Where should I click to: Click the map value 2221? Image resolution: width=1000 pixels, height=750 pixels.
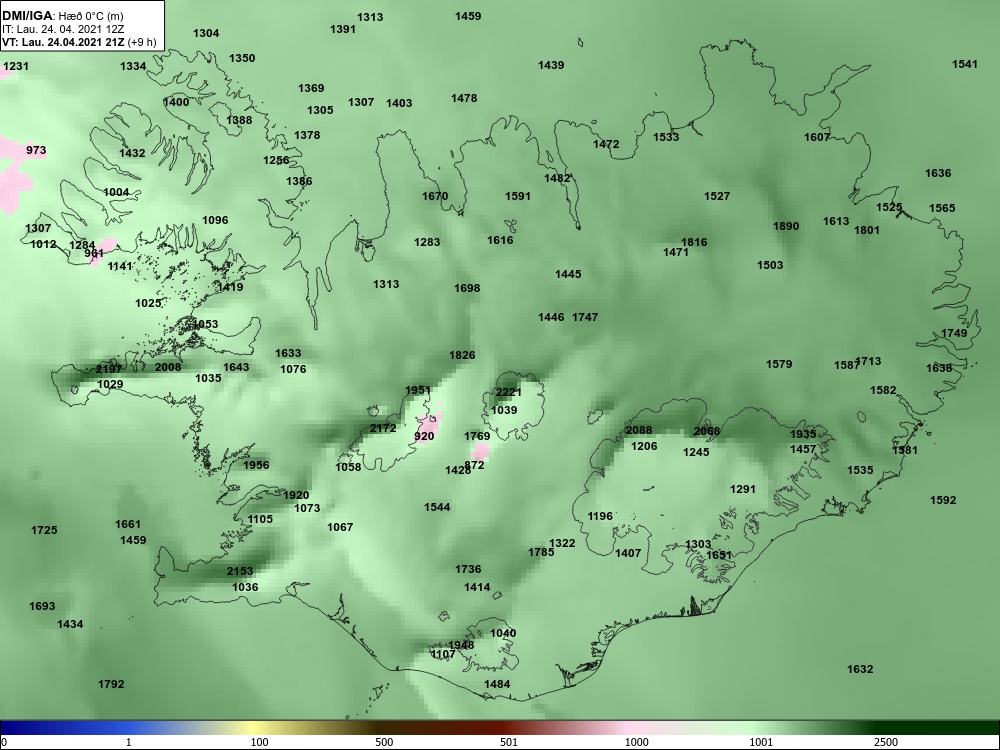[x=508, y=392]
